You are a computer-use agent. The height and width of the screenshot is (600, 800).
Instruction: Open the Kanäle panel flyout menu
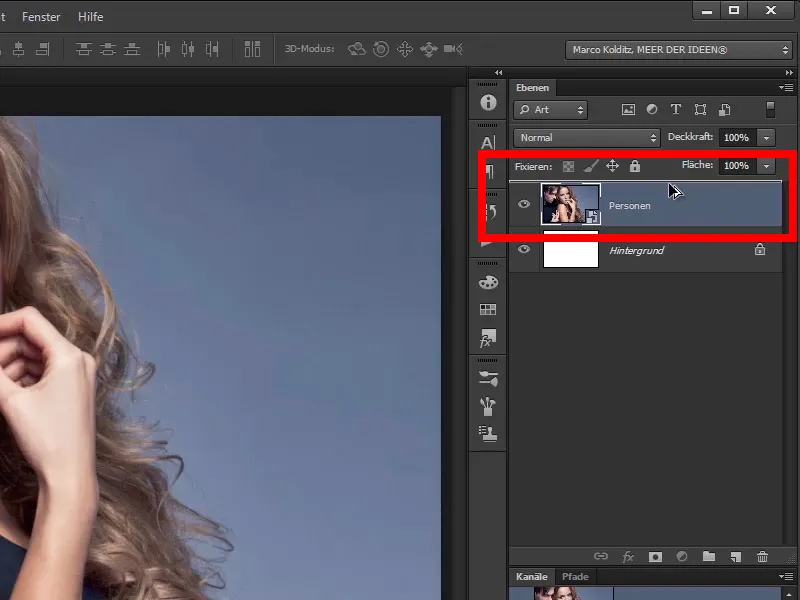click(786, 577)
